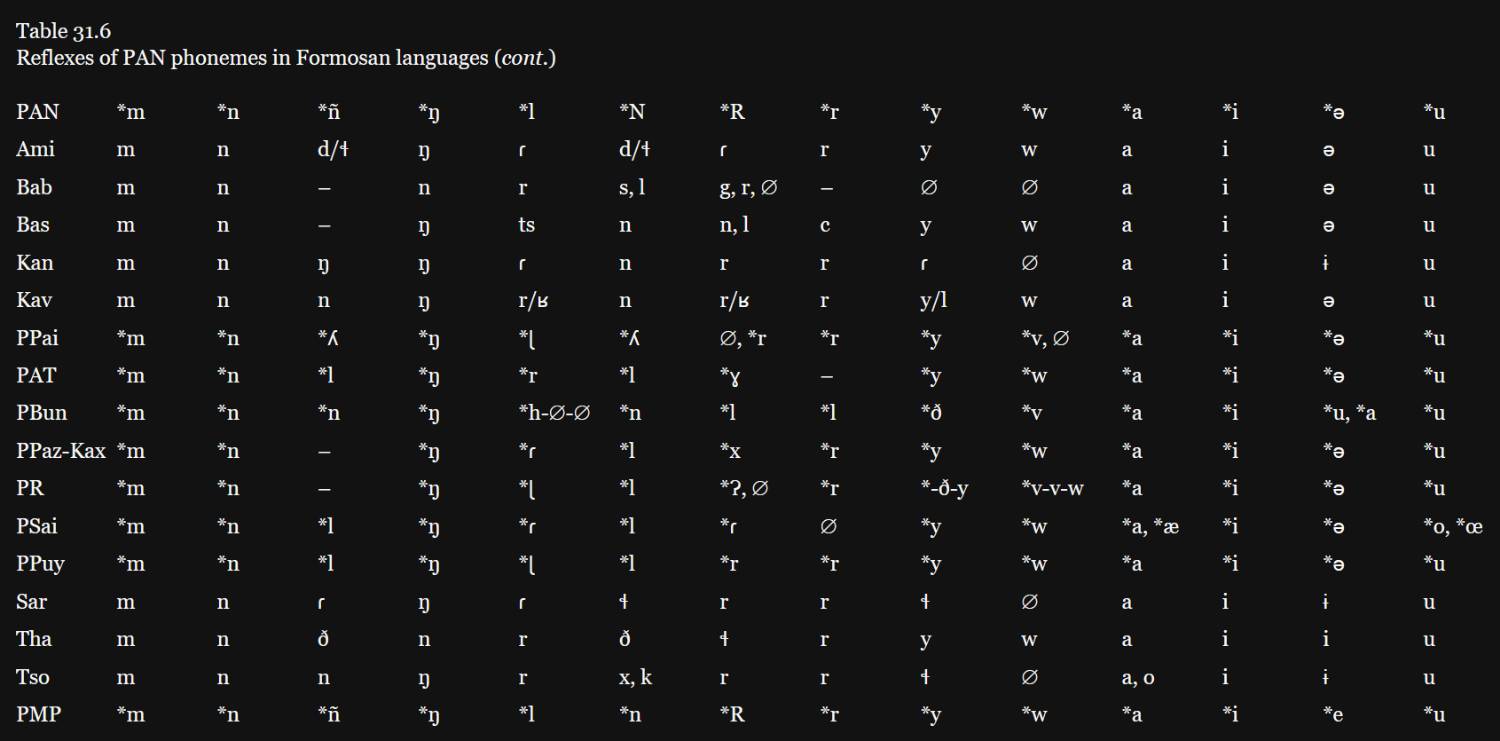The image size is (1500, 741).
Task: Select the '*h-∅-∅' cell in PBun row
Action: [554, 413]
